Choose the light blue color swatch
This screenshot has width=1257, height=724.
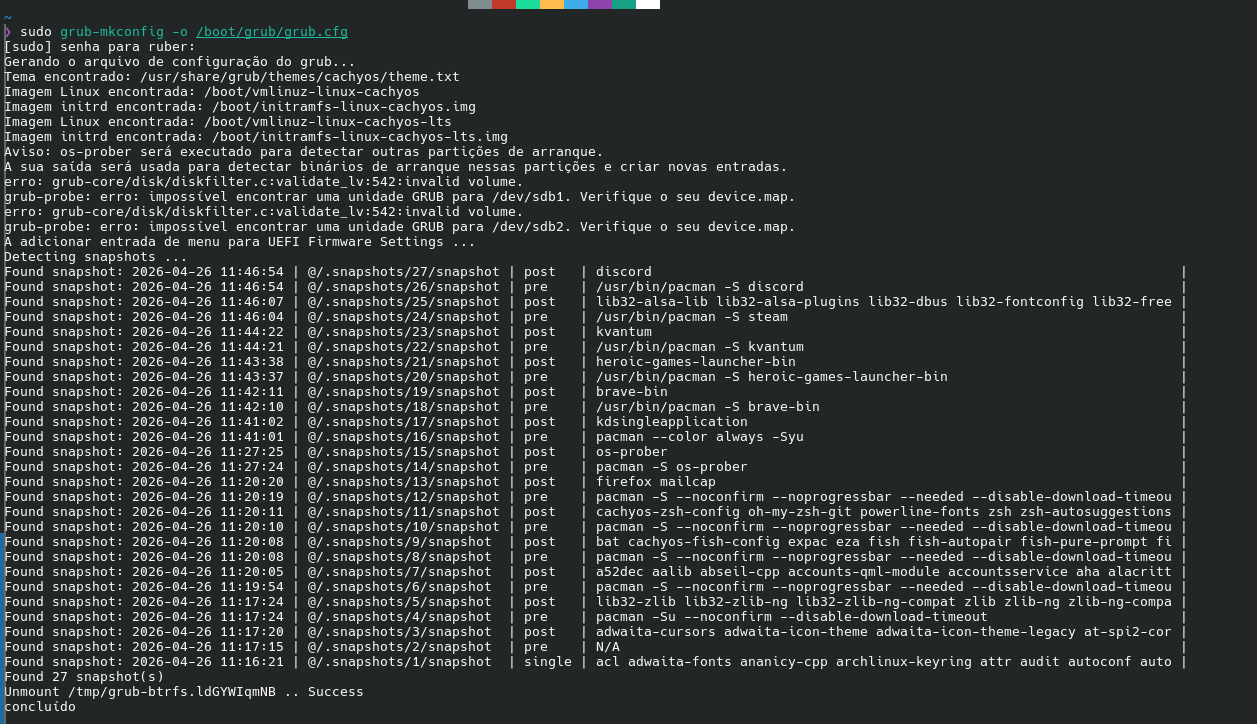[x=576, y=4]
